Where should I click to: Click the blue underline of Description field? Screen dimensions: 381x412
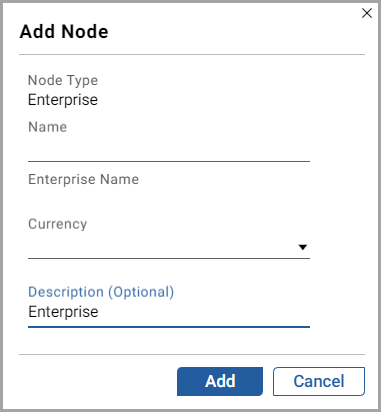[x=169, y=327]
